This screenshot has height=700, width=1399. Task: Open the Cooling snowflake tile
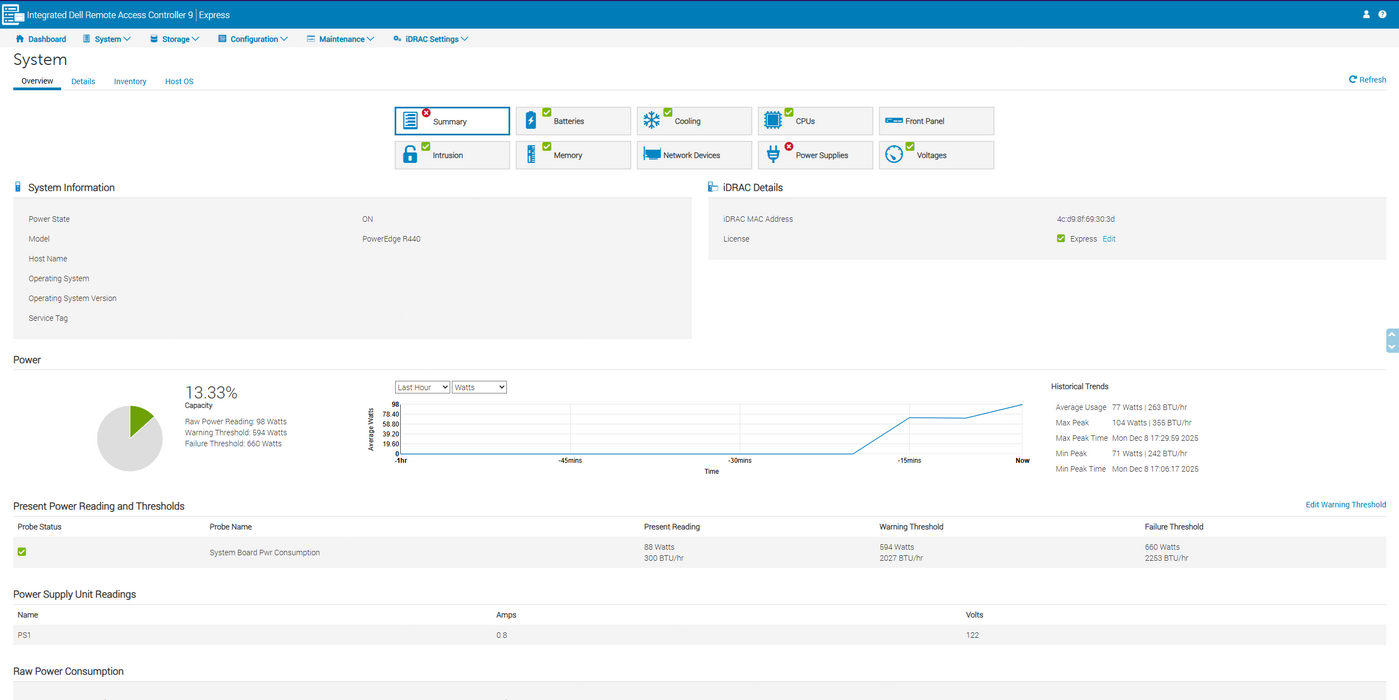(x=694, y=121)
